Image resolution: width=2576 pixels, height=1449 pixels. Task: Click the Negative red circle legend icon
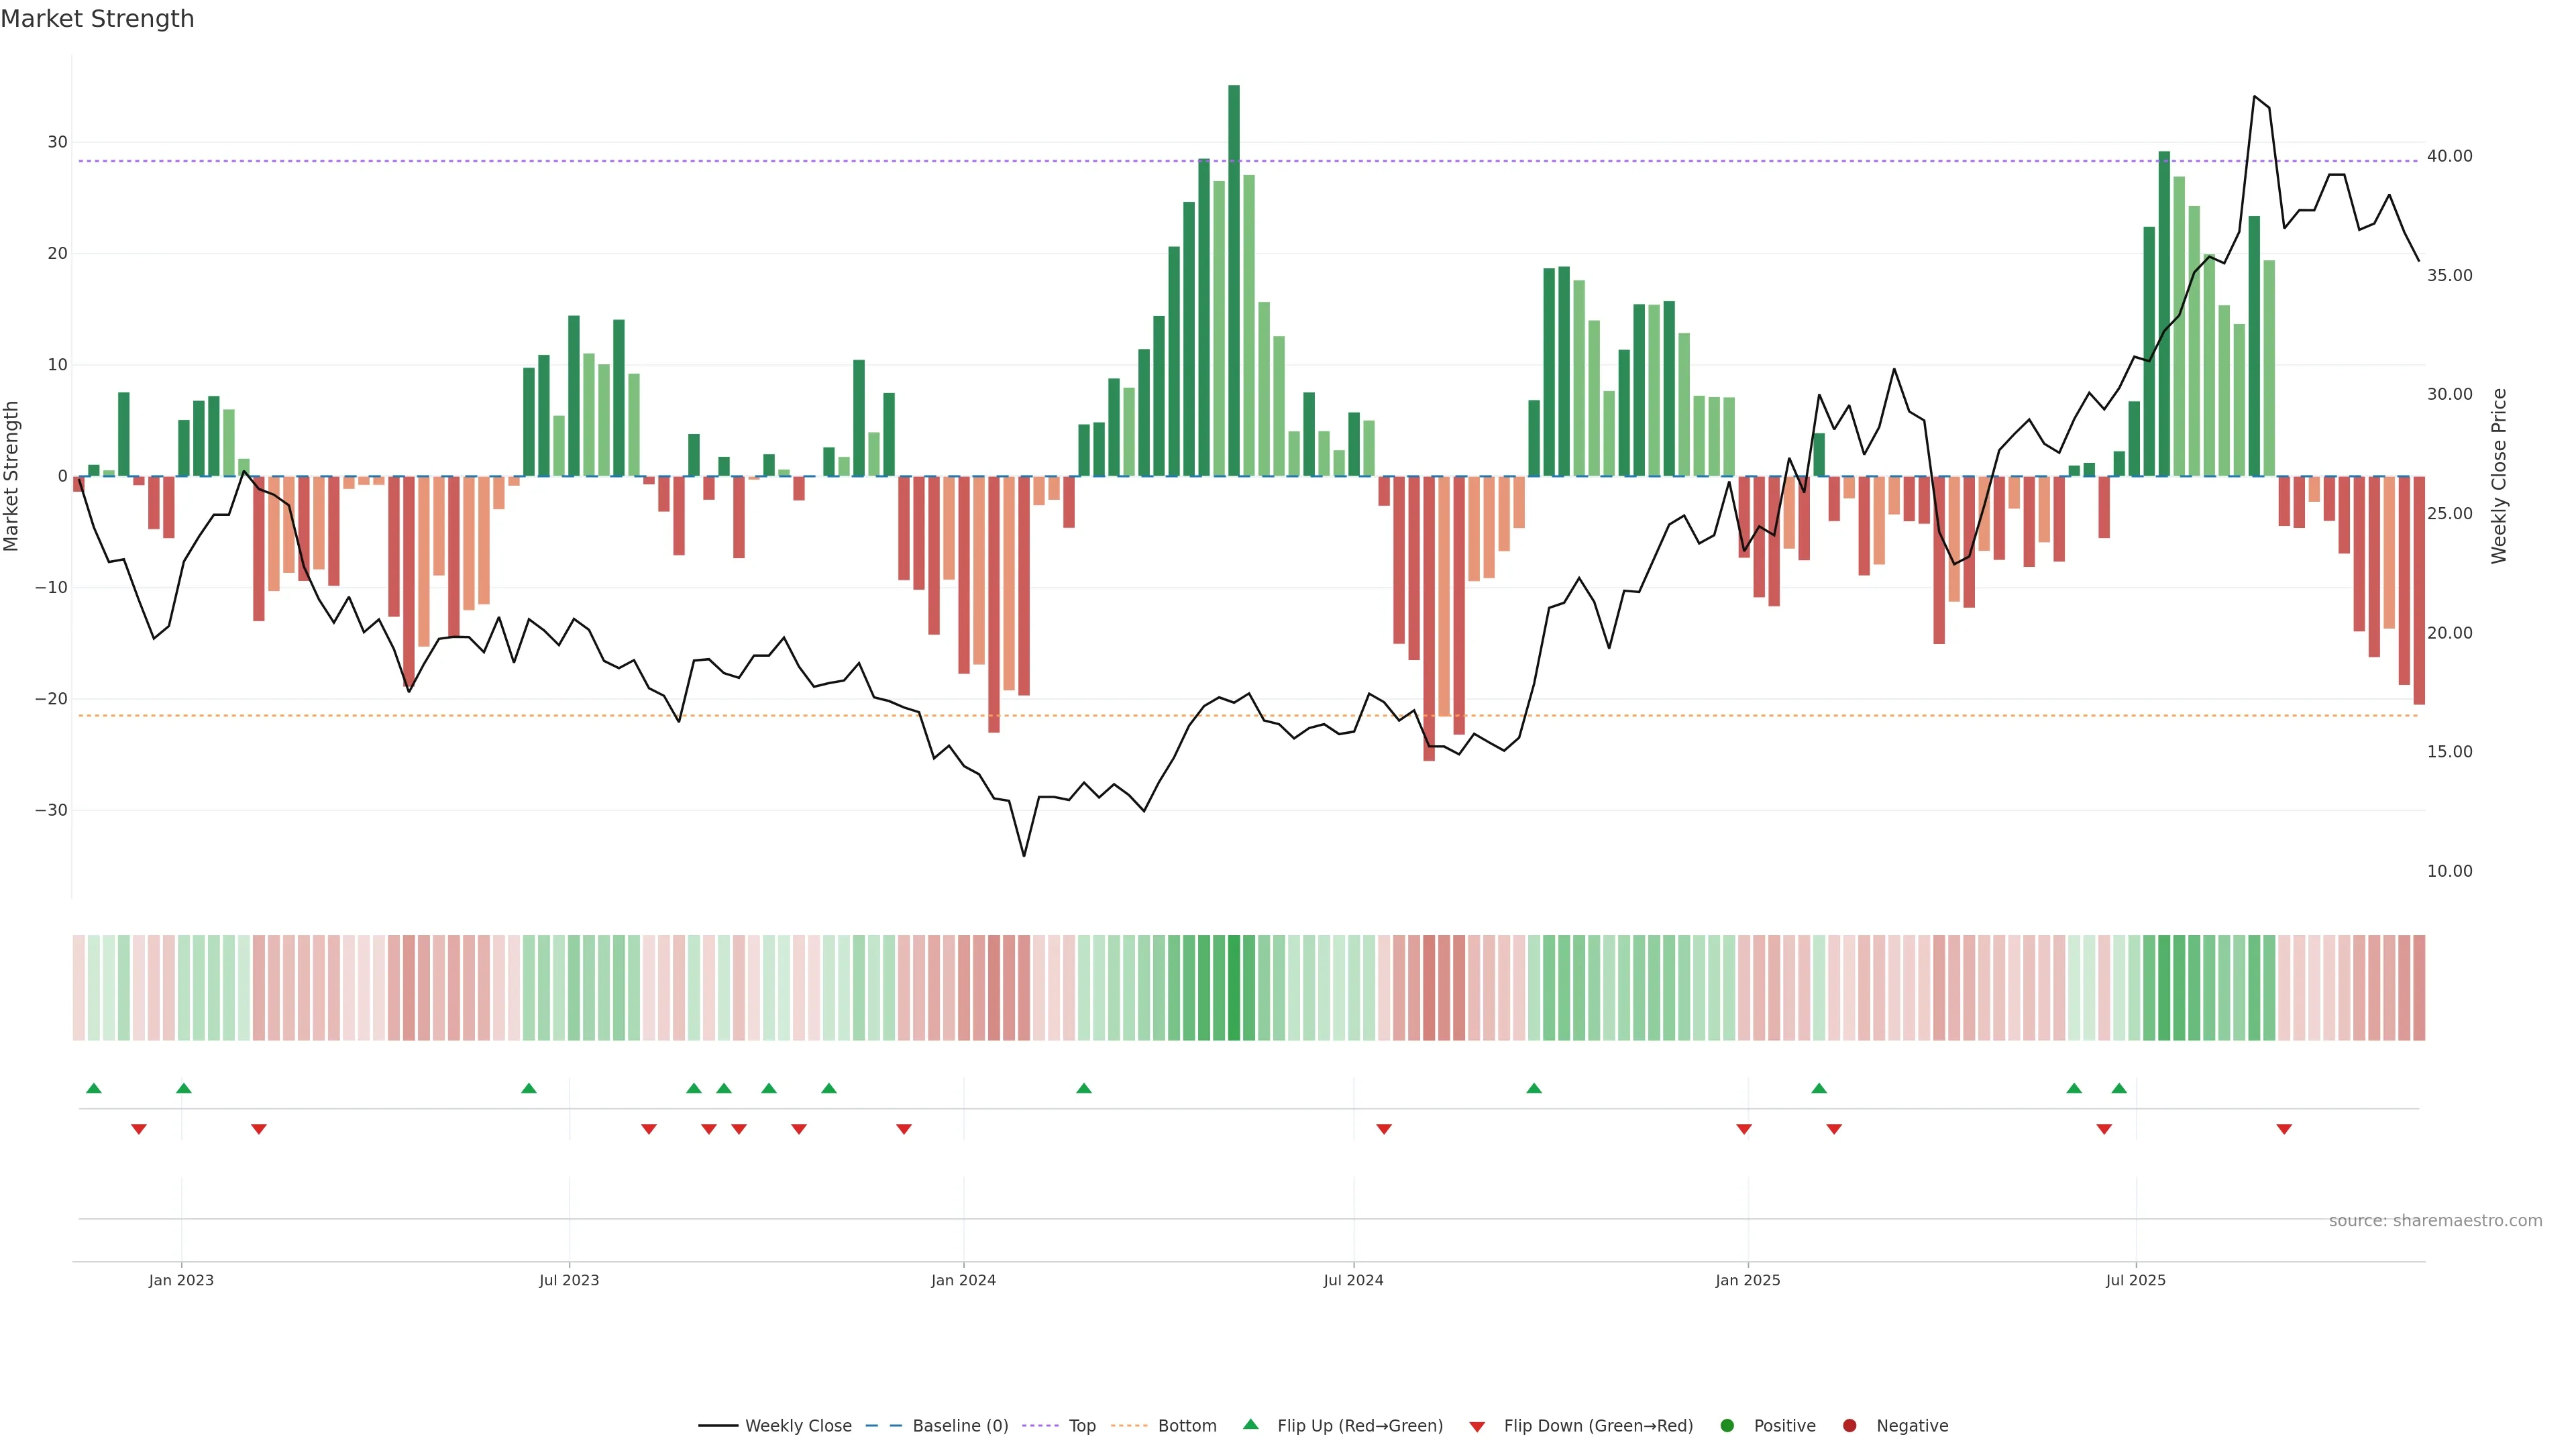[1849, 1425]
